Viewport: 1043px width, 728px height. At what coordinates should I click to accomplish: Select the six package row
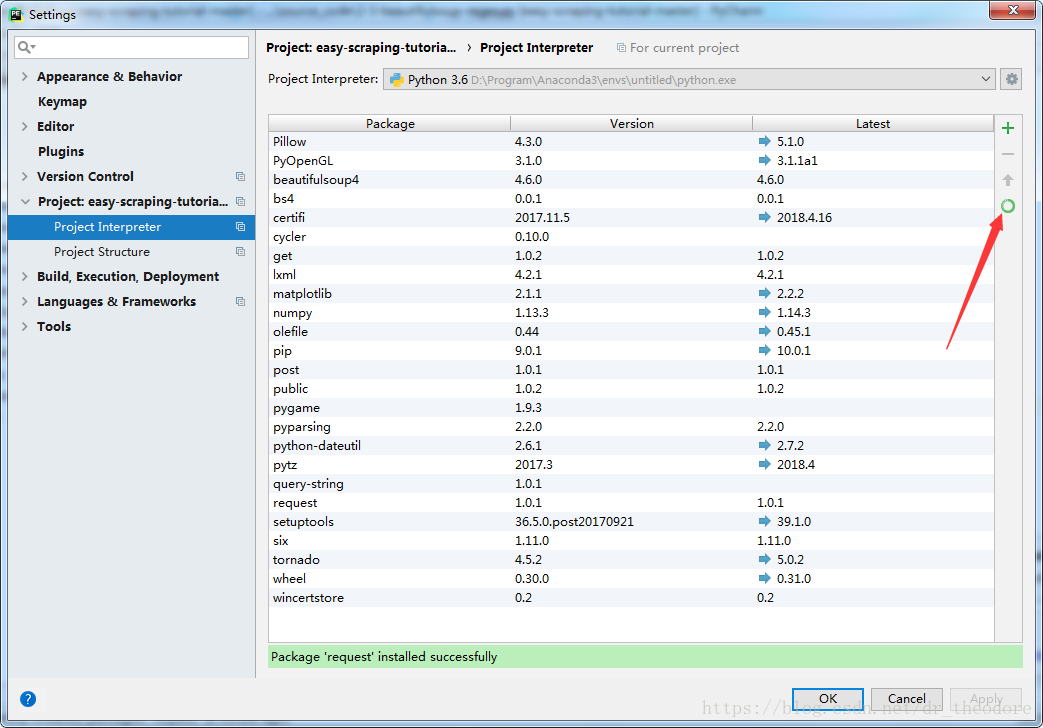(x=631, y=540)
